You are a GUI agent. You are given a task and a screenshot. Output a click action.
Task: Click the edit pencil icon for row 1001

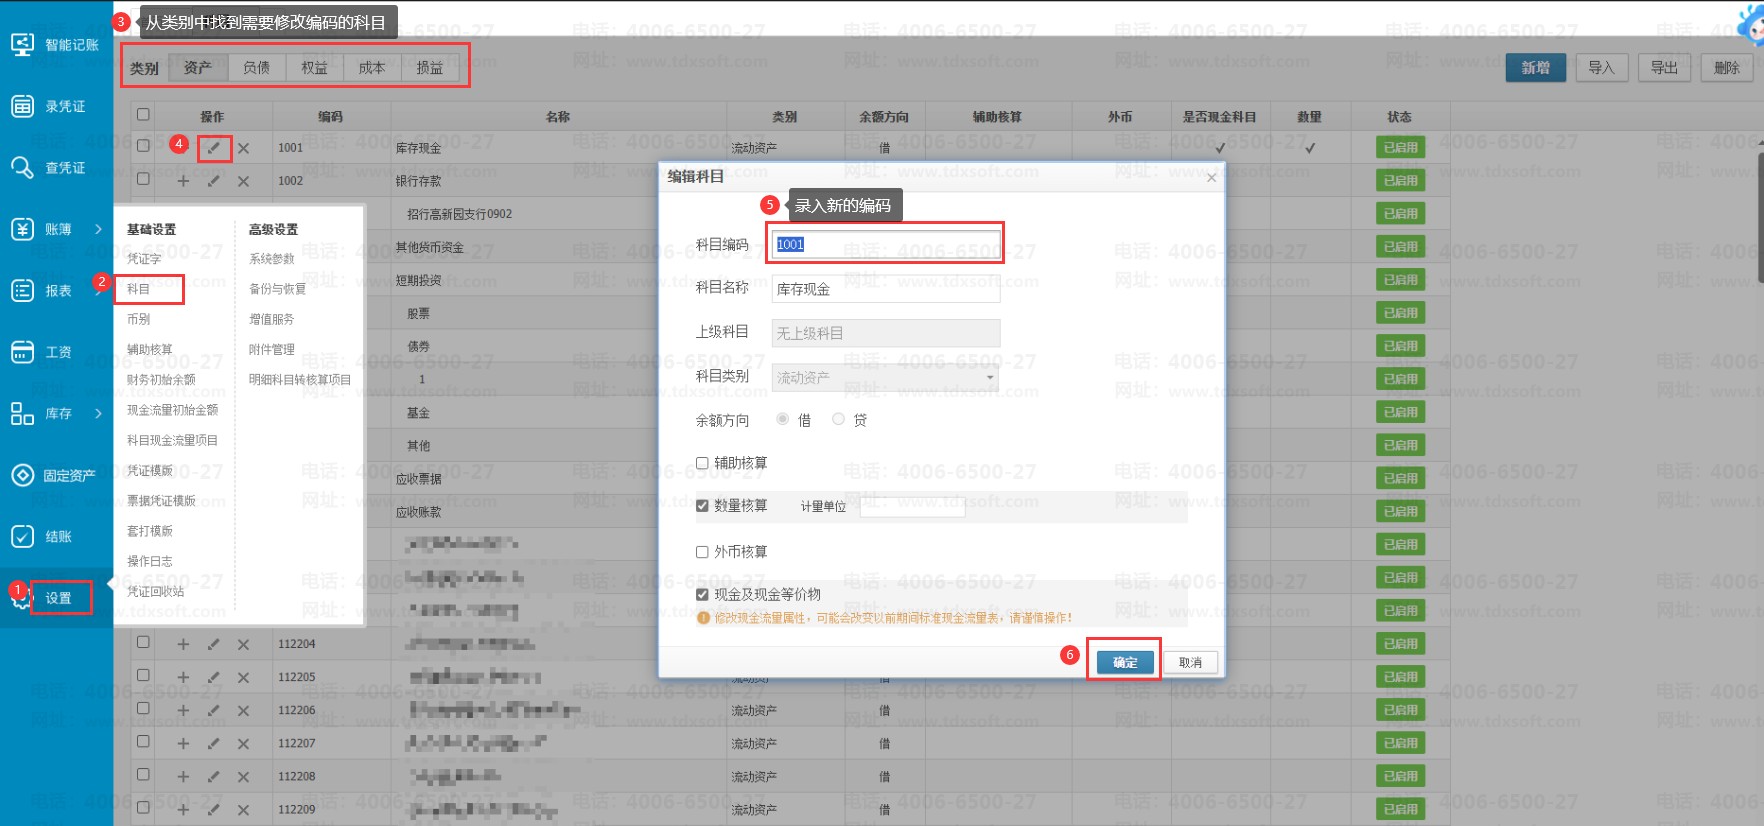pyautogui.click(x=213, y=148)
